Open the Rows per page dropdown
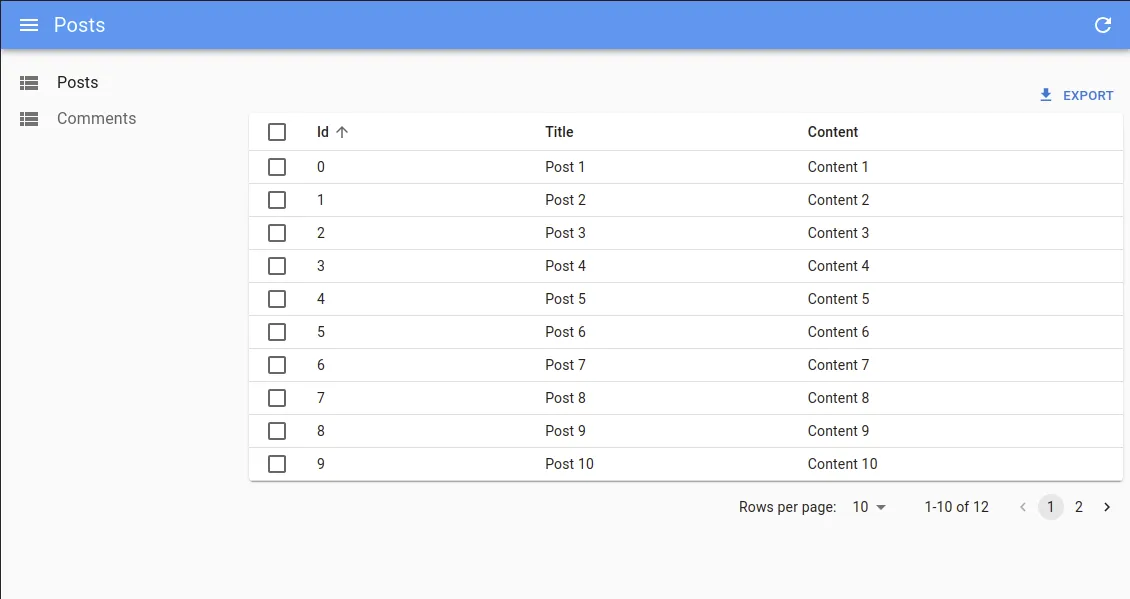 pyautogui.click(x=868, y=507)
